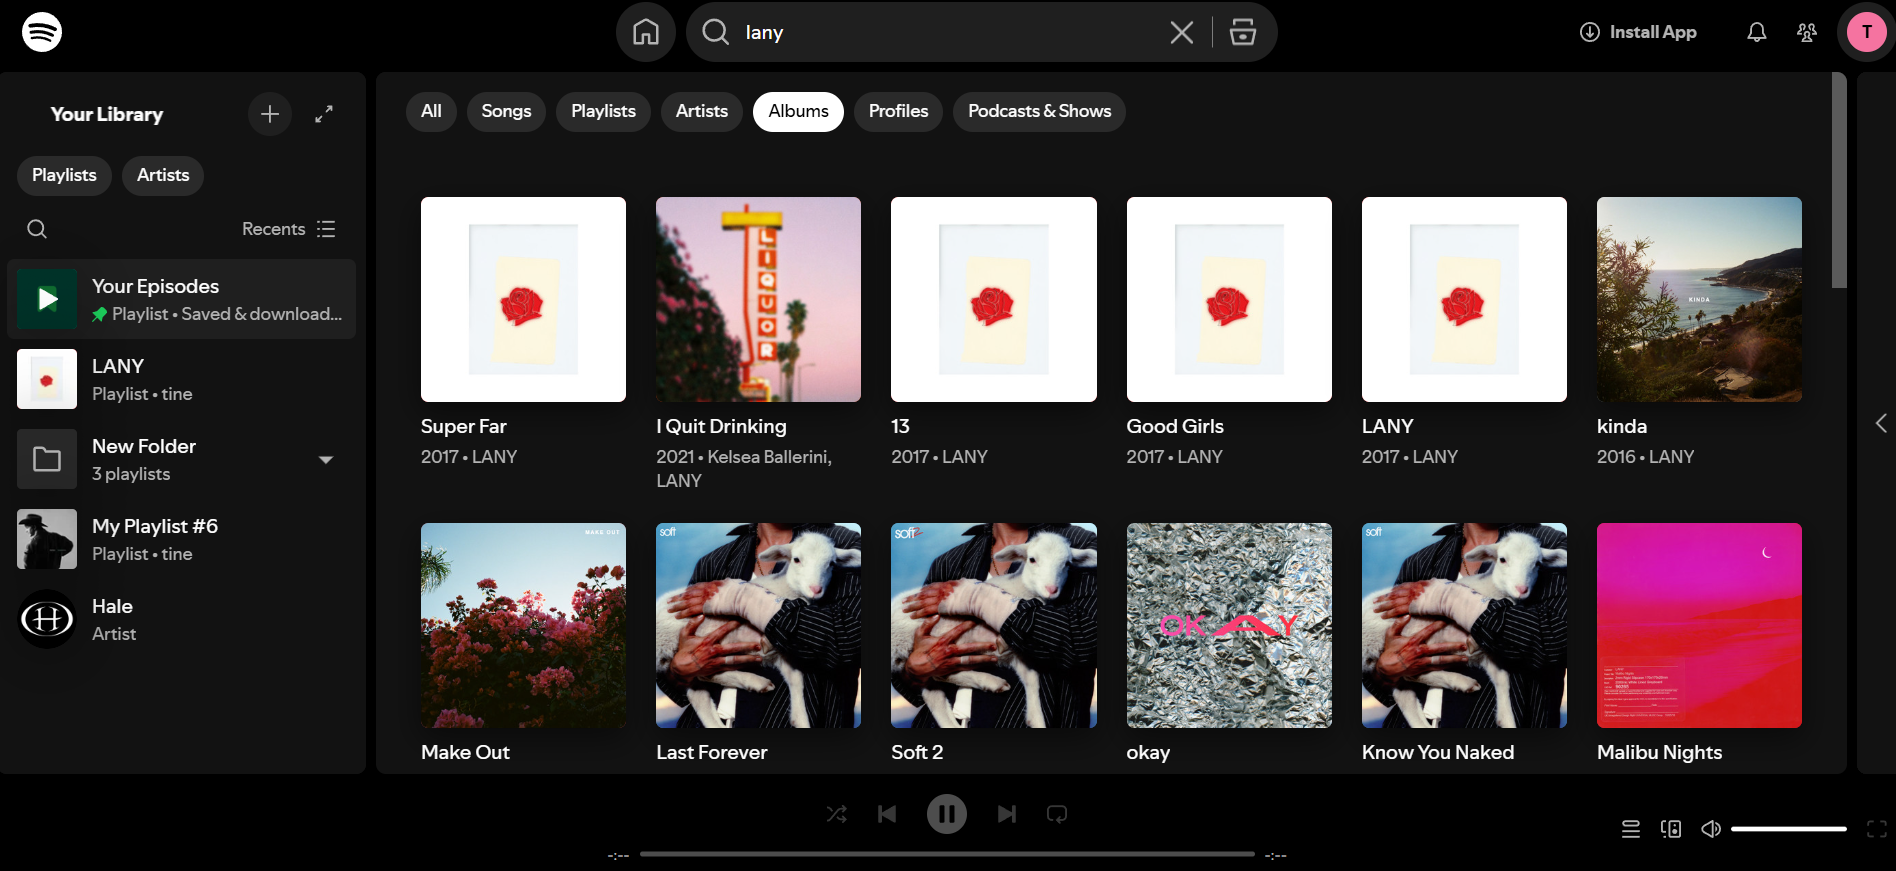Filter library by Playlists chip
Screen dimensions: 1896x871
coord(64,175)
